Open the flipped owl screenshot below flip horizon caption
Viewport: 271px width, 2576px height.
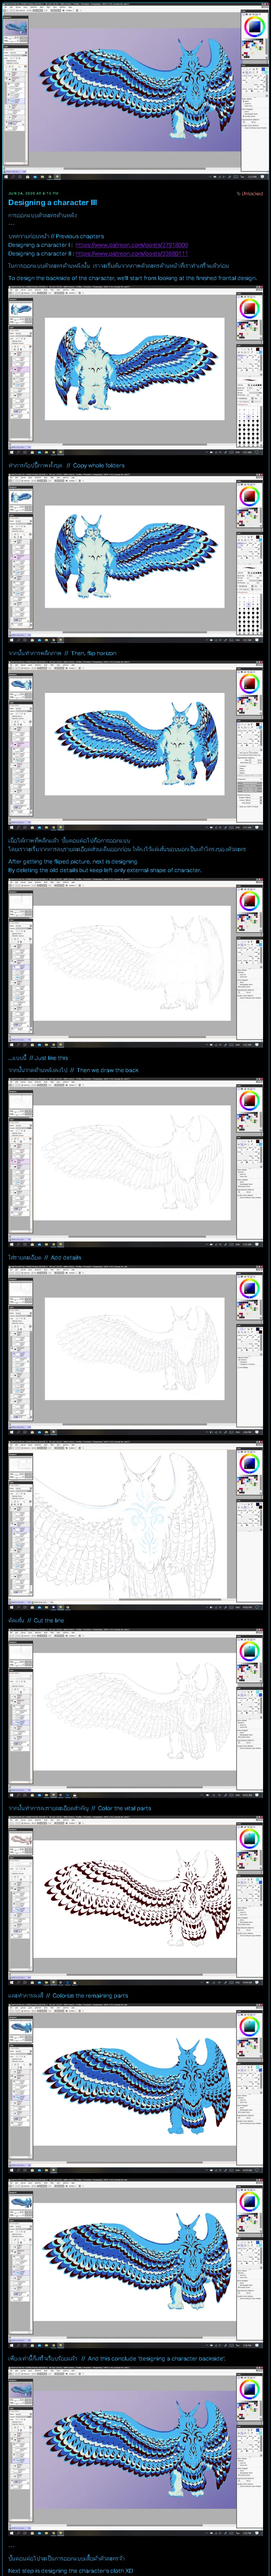pyautogui.click(x=135, y=746)
